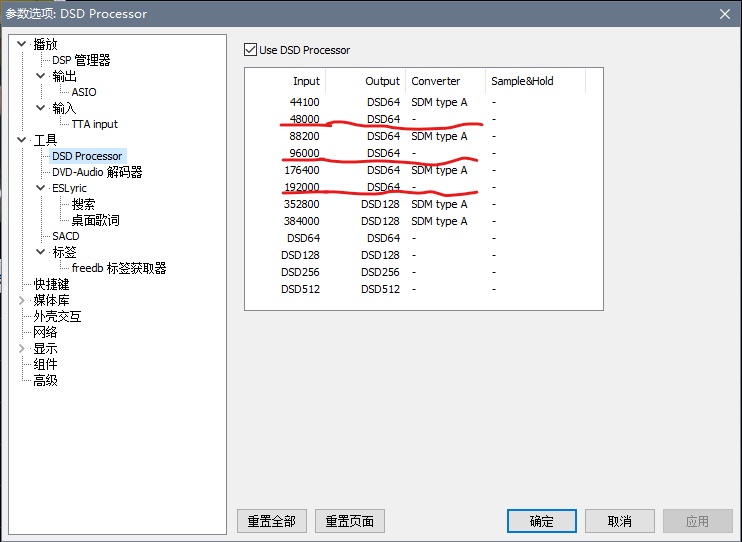Select 快捷键 in the preferences tree
Image resolution: width=742 pixels, height=542 pixels.
click(51, 284)
